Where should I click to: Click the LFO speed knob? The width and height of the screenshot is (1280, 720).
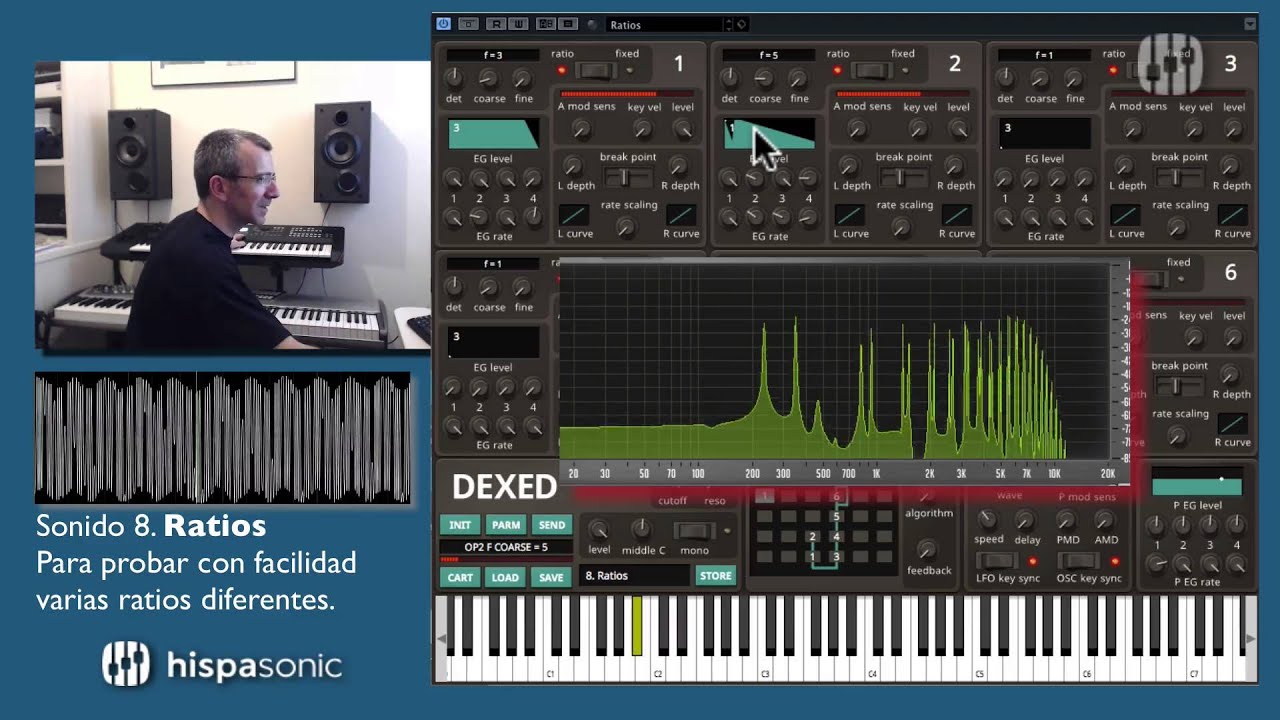pos(988,520)
